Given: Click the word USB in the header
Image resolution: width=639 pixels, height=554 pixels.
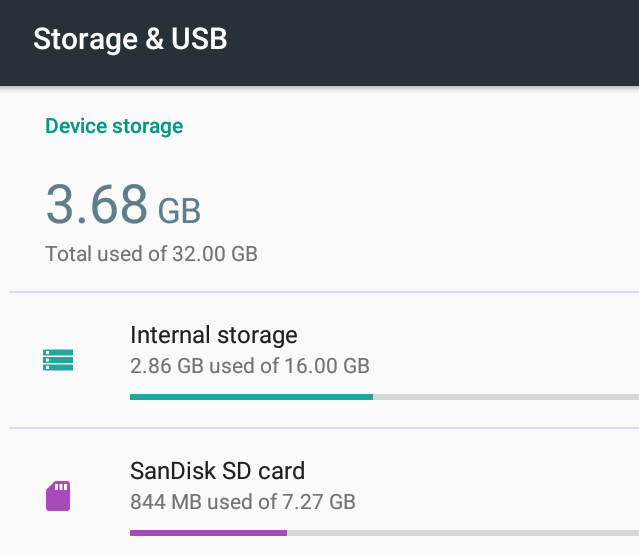Looking at the screenshot, I should 199,39.
